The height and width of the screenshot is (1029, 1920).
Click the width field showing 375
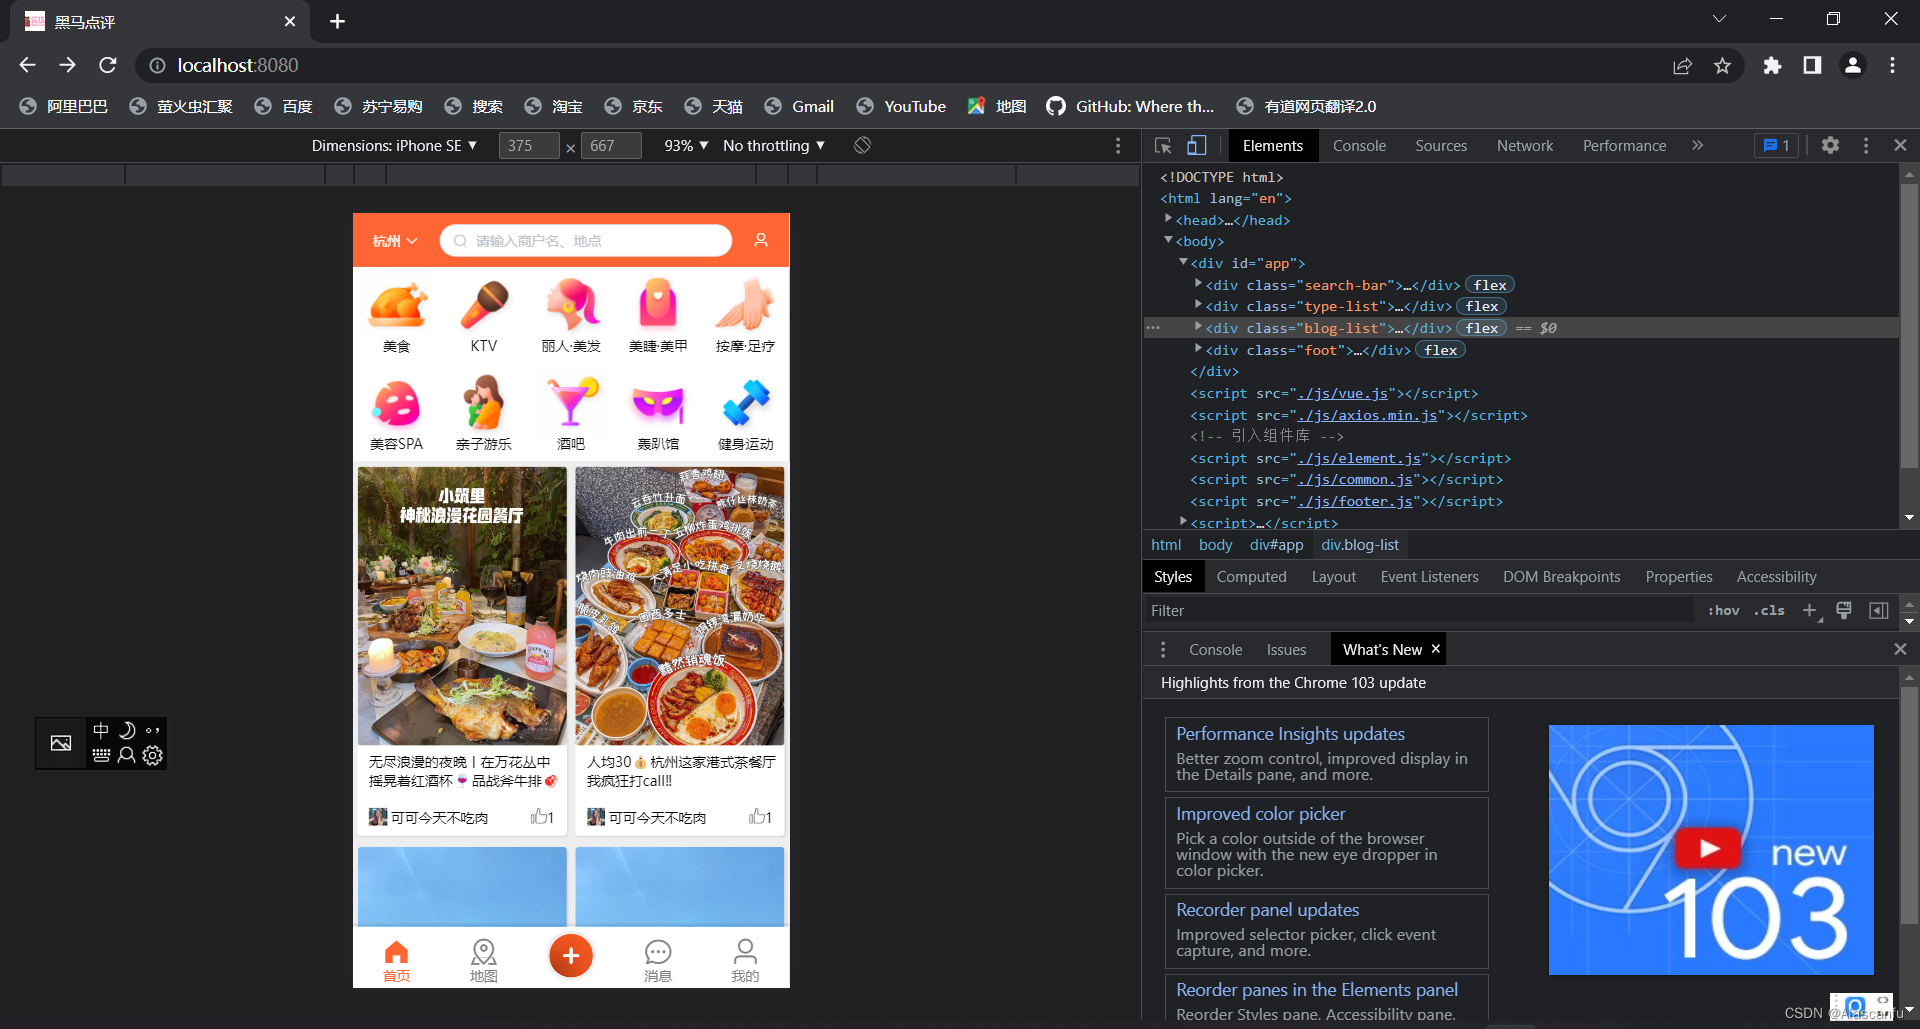(528, 146)
